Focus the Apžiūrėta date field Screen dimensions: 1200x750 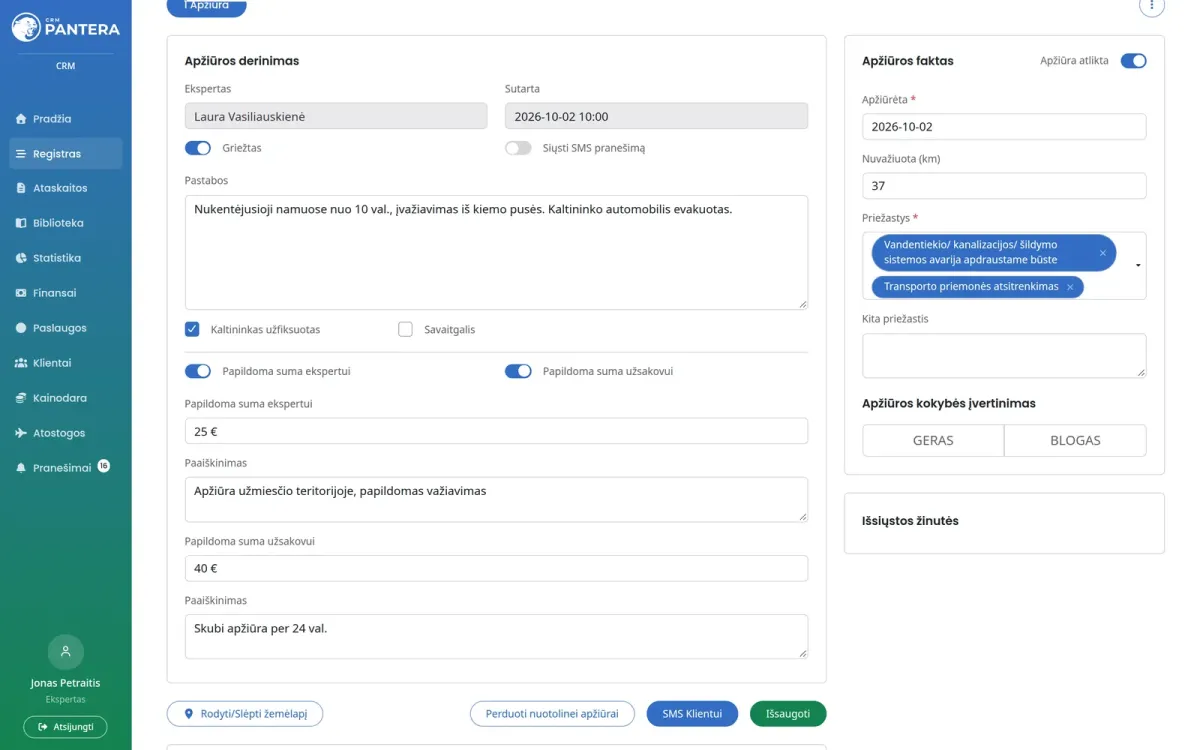[1004, 127]
